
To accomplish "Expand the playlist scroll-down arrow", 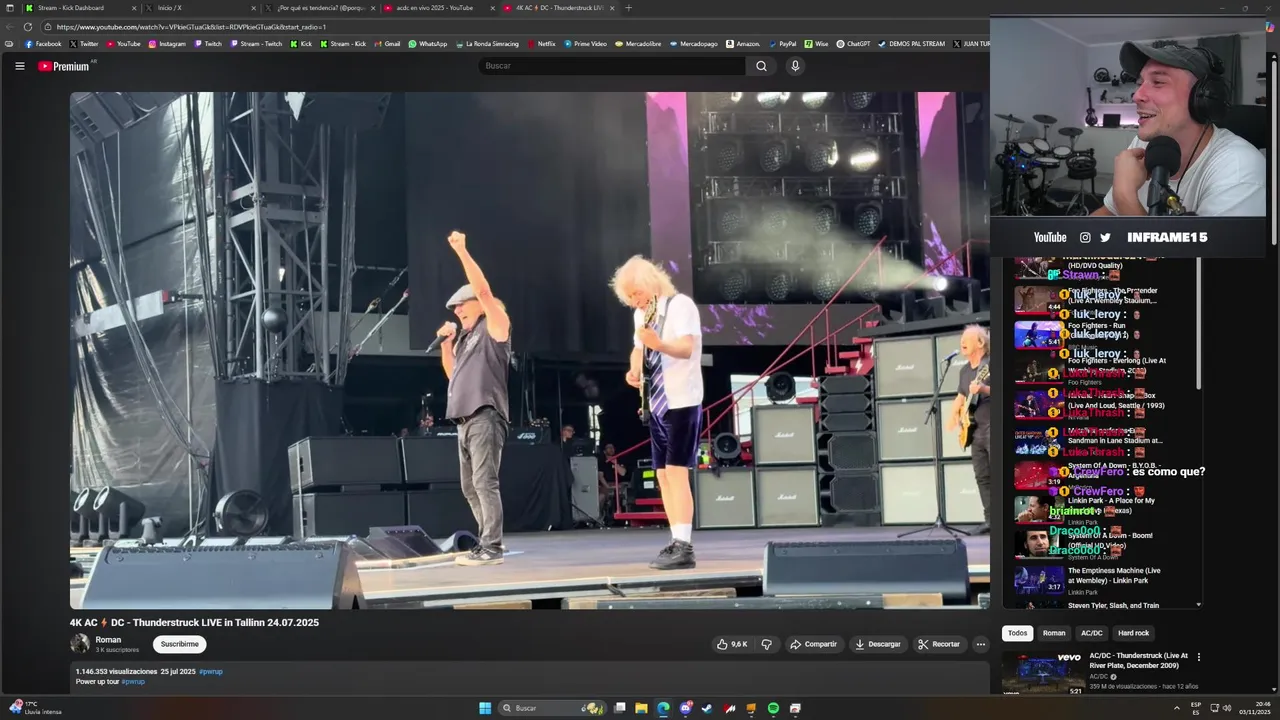I will [1199, 605].
